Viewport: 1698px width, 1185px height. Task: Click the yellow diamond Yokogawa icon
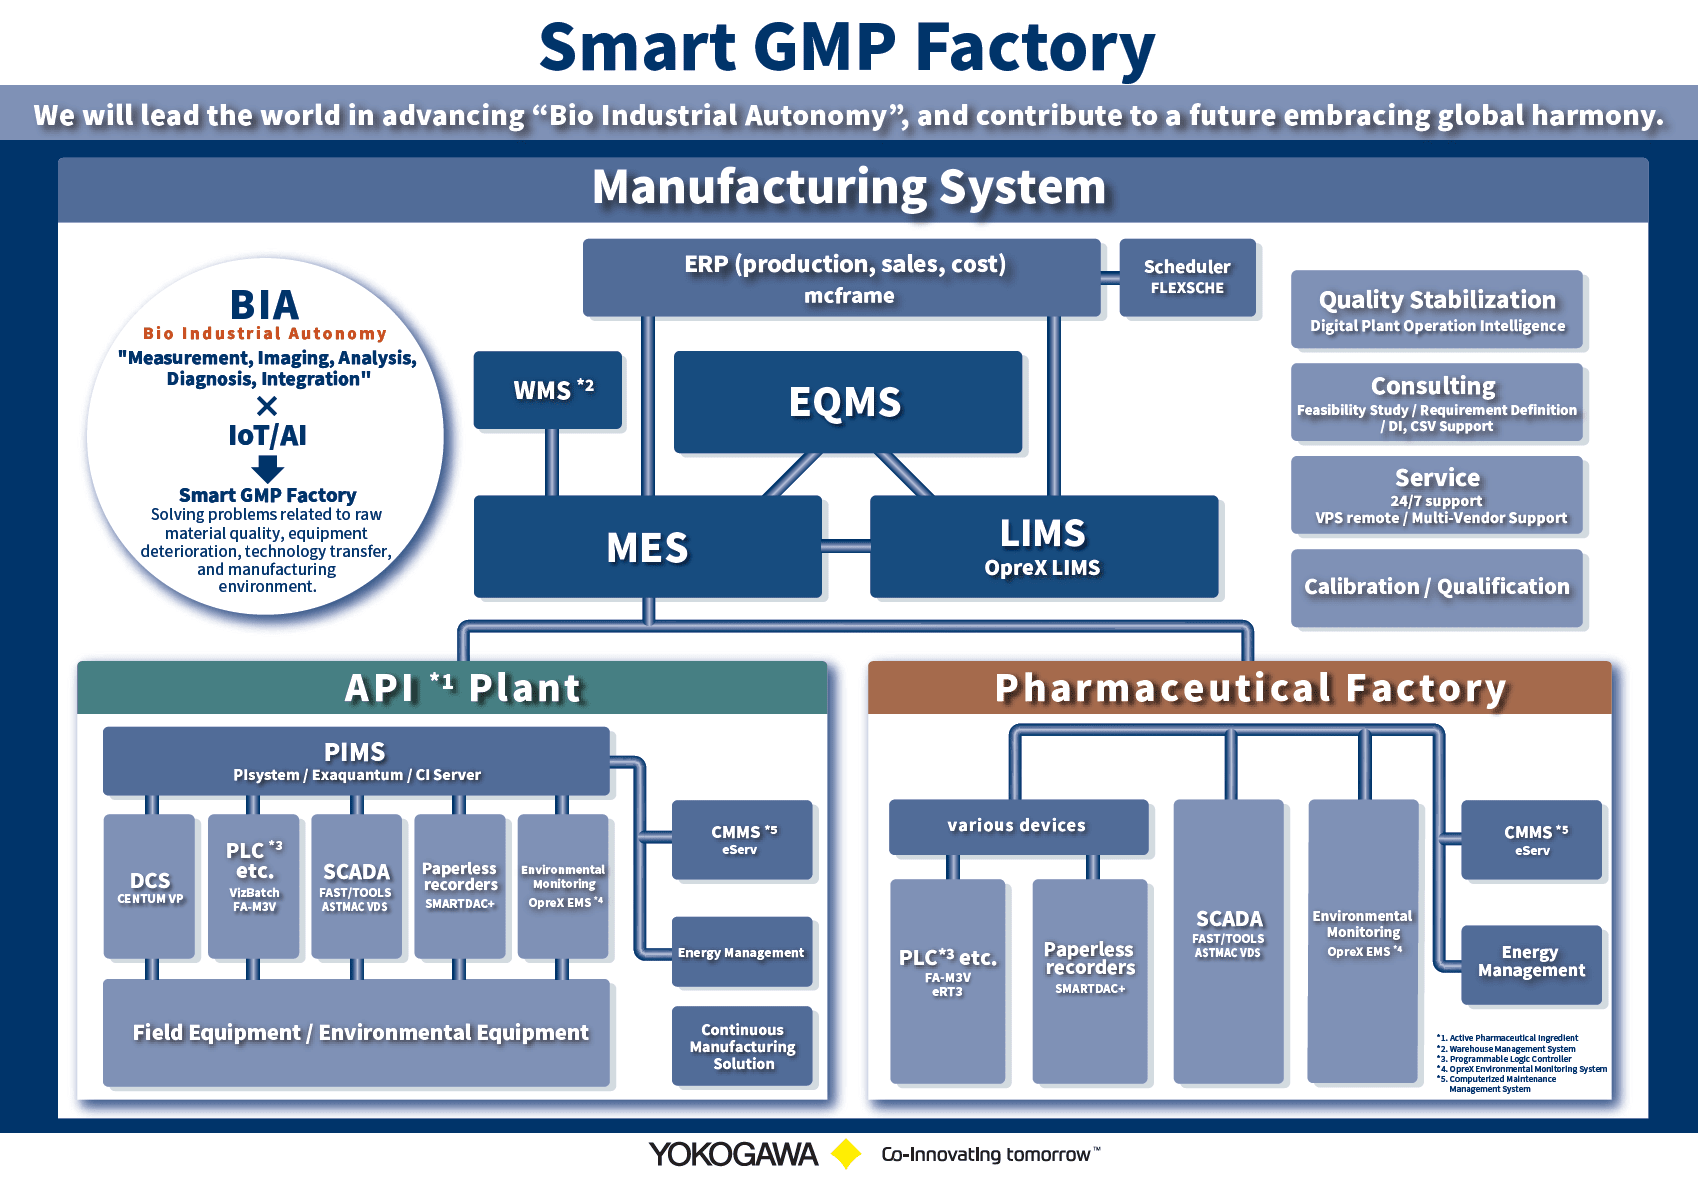click(x=847, y=1154)
